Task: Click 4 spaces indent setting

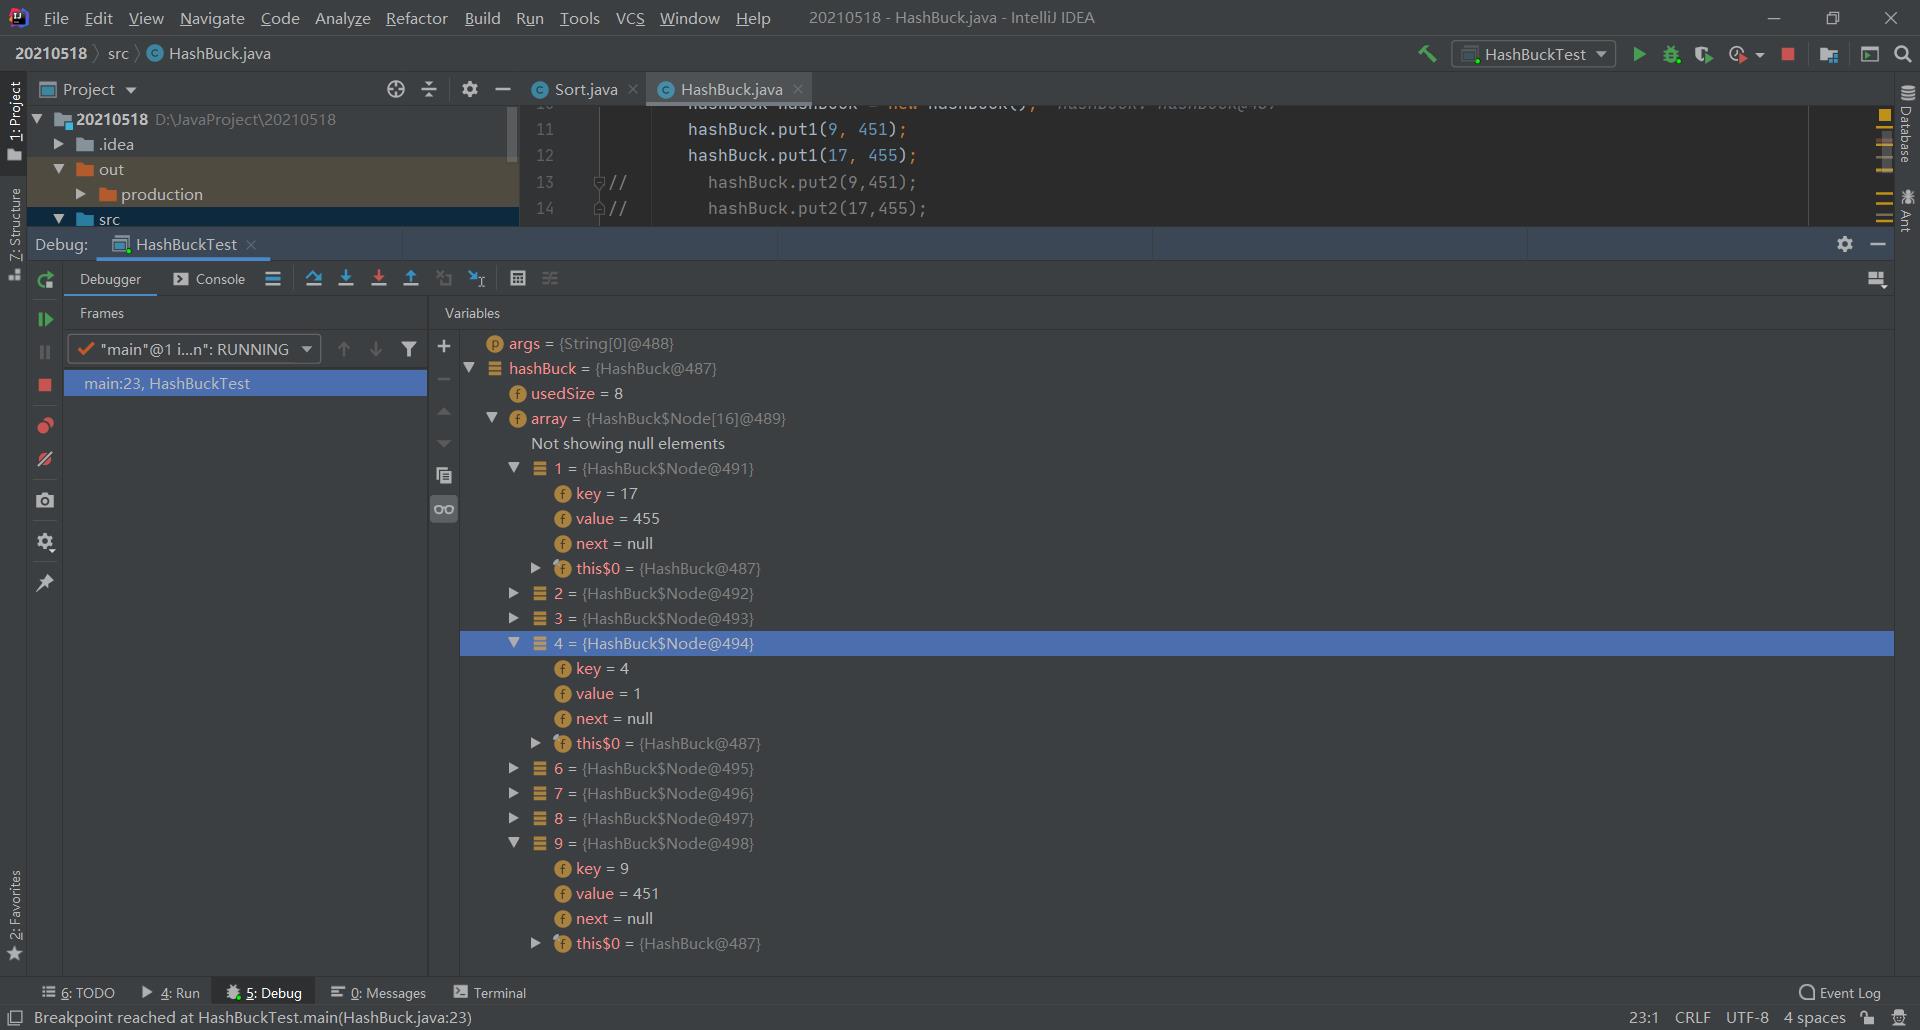Action: 1814,1018
